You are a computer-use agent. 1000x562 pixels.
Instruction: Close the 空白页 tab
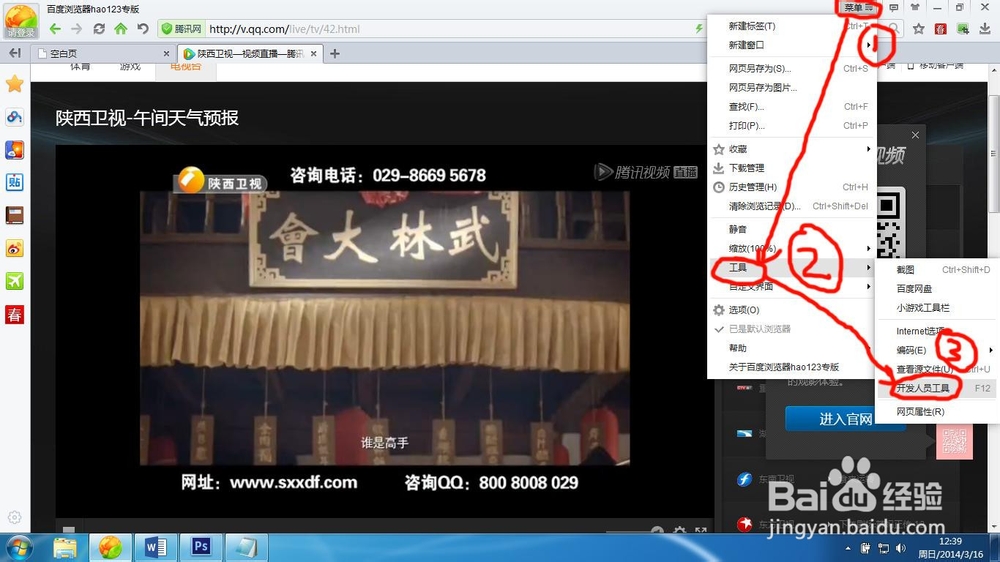tap(166, 54)
